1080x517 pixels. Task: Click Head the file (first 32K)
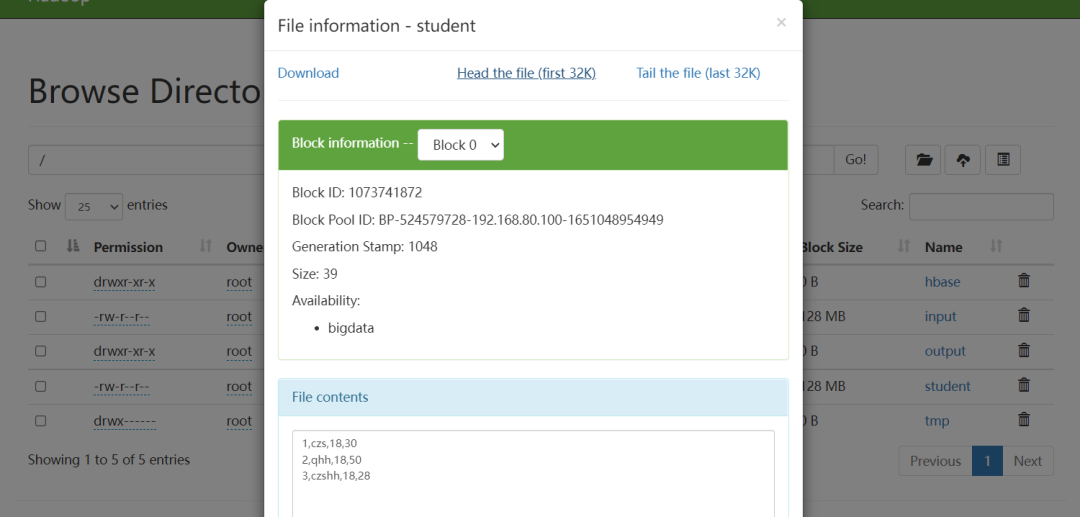click(526, 73)
